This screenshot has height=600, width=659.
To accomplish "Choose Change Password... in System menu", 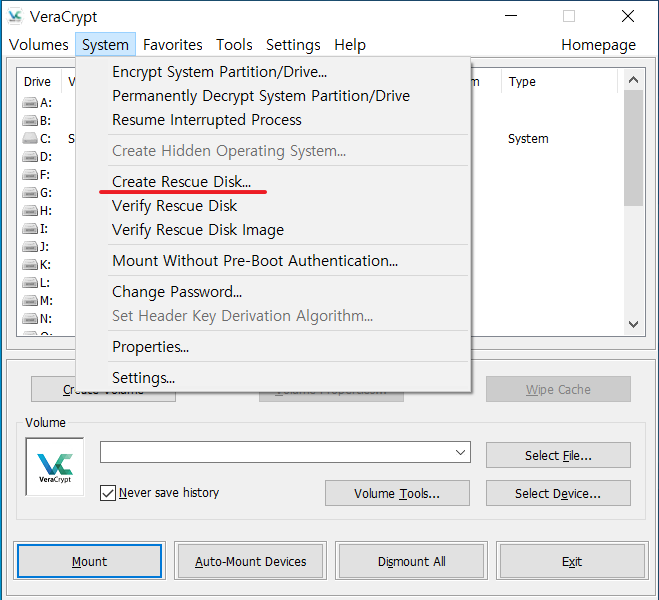I will pos(273,292).
